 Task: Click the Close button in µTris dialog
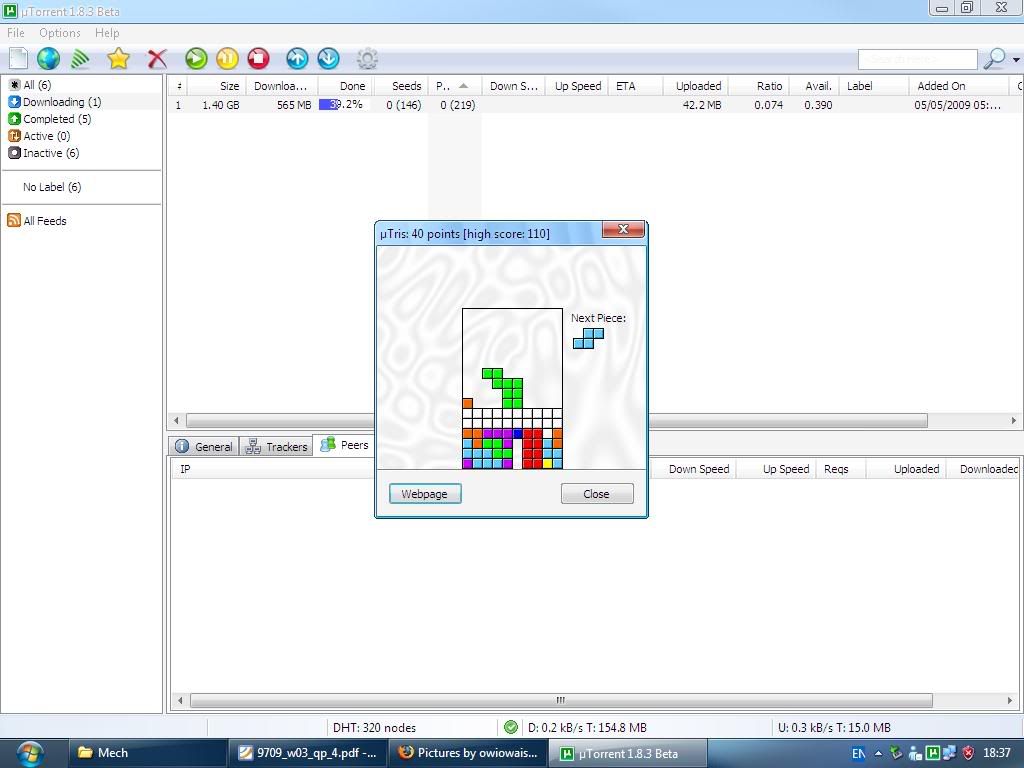(597, 494)
